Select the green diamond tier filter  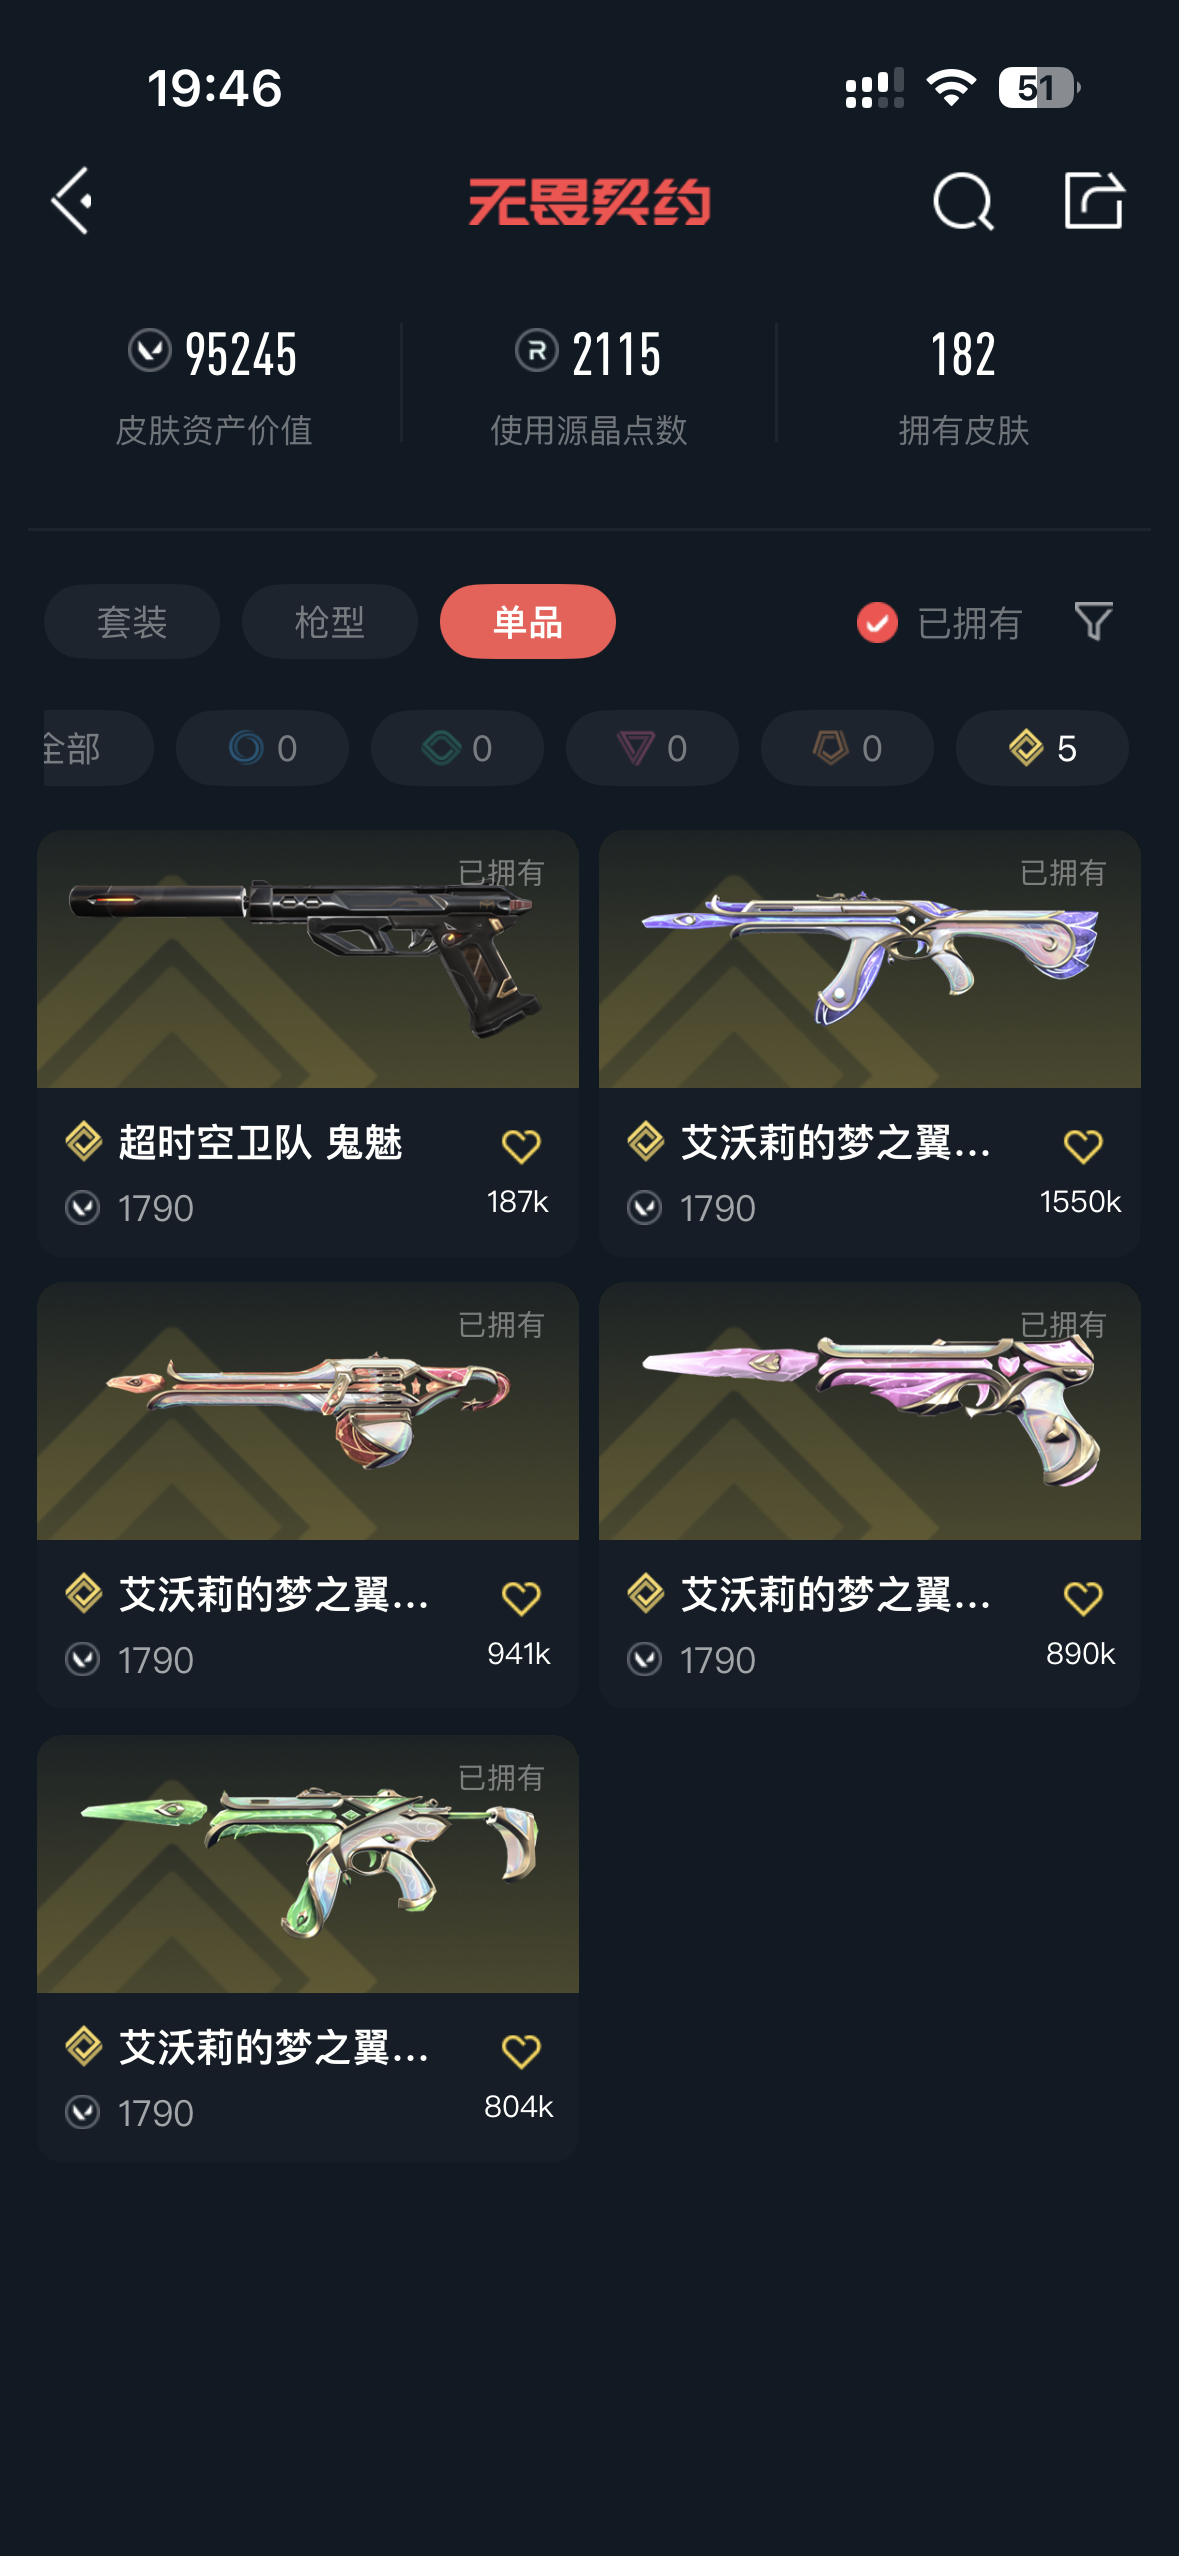[457, 748]
